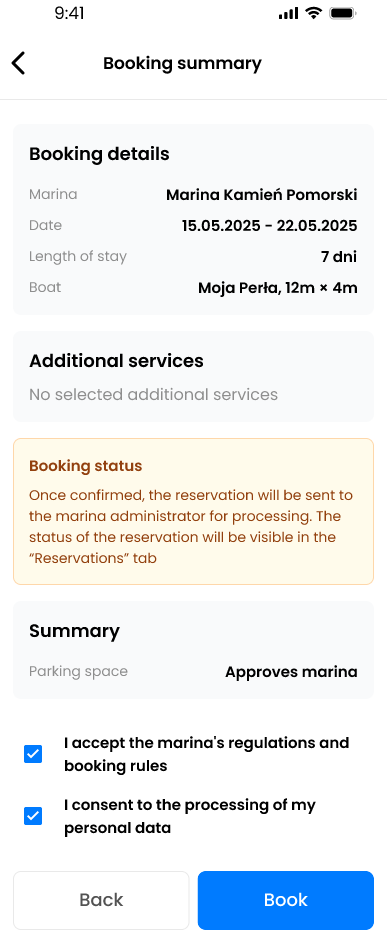The height and width of the screenshot is (946, 387).
Task: Tap the battery icon in the status bar
Action: tap(343, 13)
